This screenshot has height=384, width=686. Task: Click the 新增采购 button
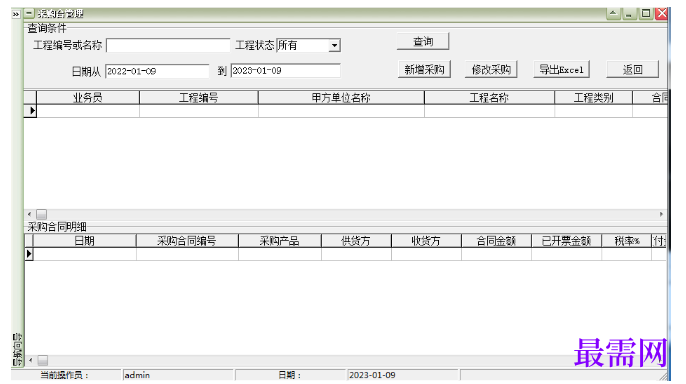[424, 70]
